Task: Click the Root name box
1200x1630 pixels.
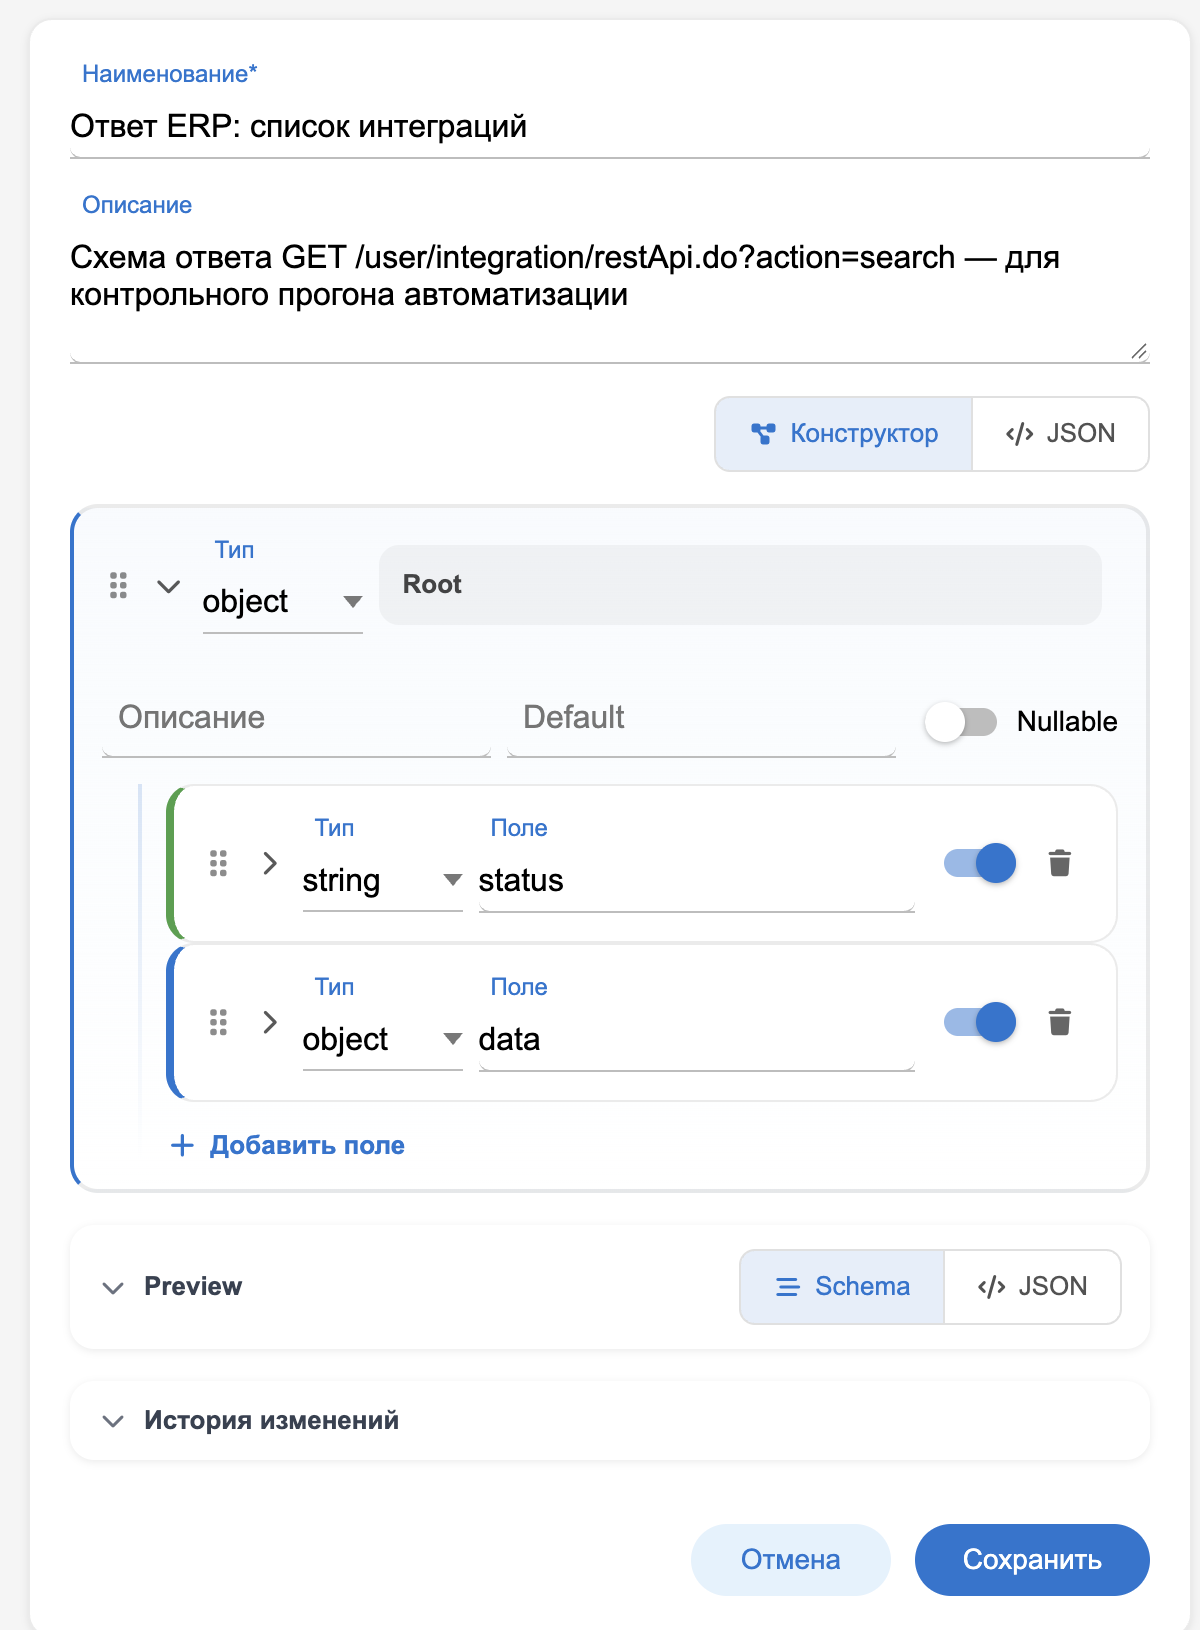Action: [x=740, y=585]
